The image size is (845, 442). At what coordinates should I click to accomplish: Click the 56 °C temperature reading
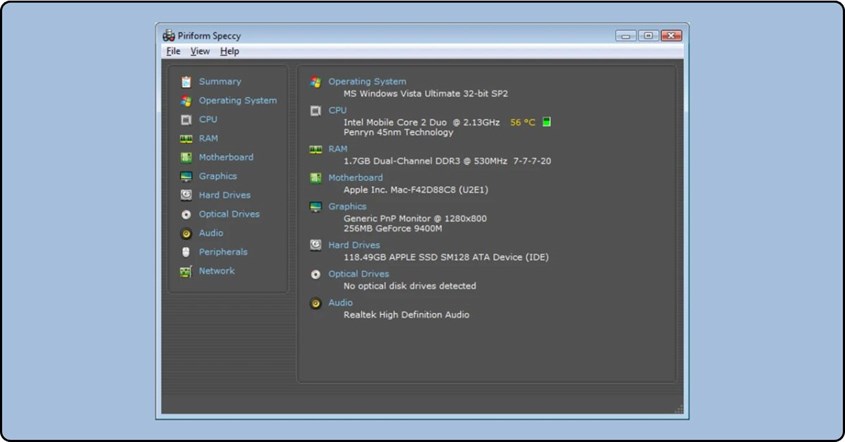[523, 122]
